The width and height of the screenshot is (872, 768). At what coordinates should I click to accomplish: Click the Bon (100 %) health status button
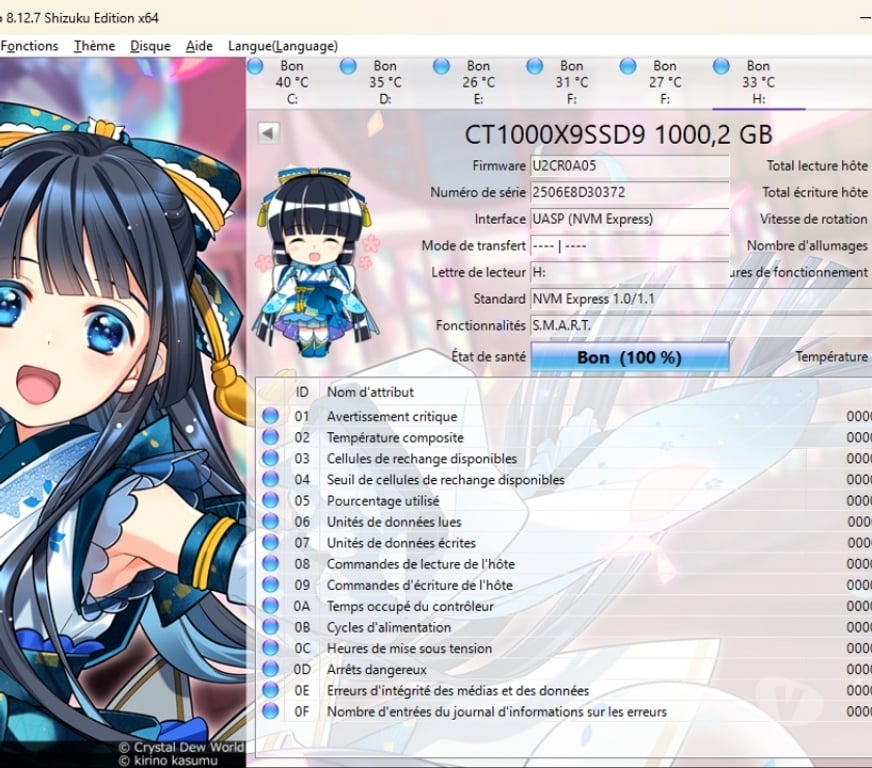629,357
